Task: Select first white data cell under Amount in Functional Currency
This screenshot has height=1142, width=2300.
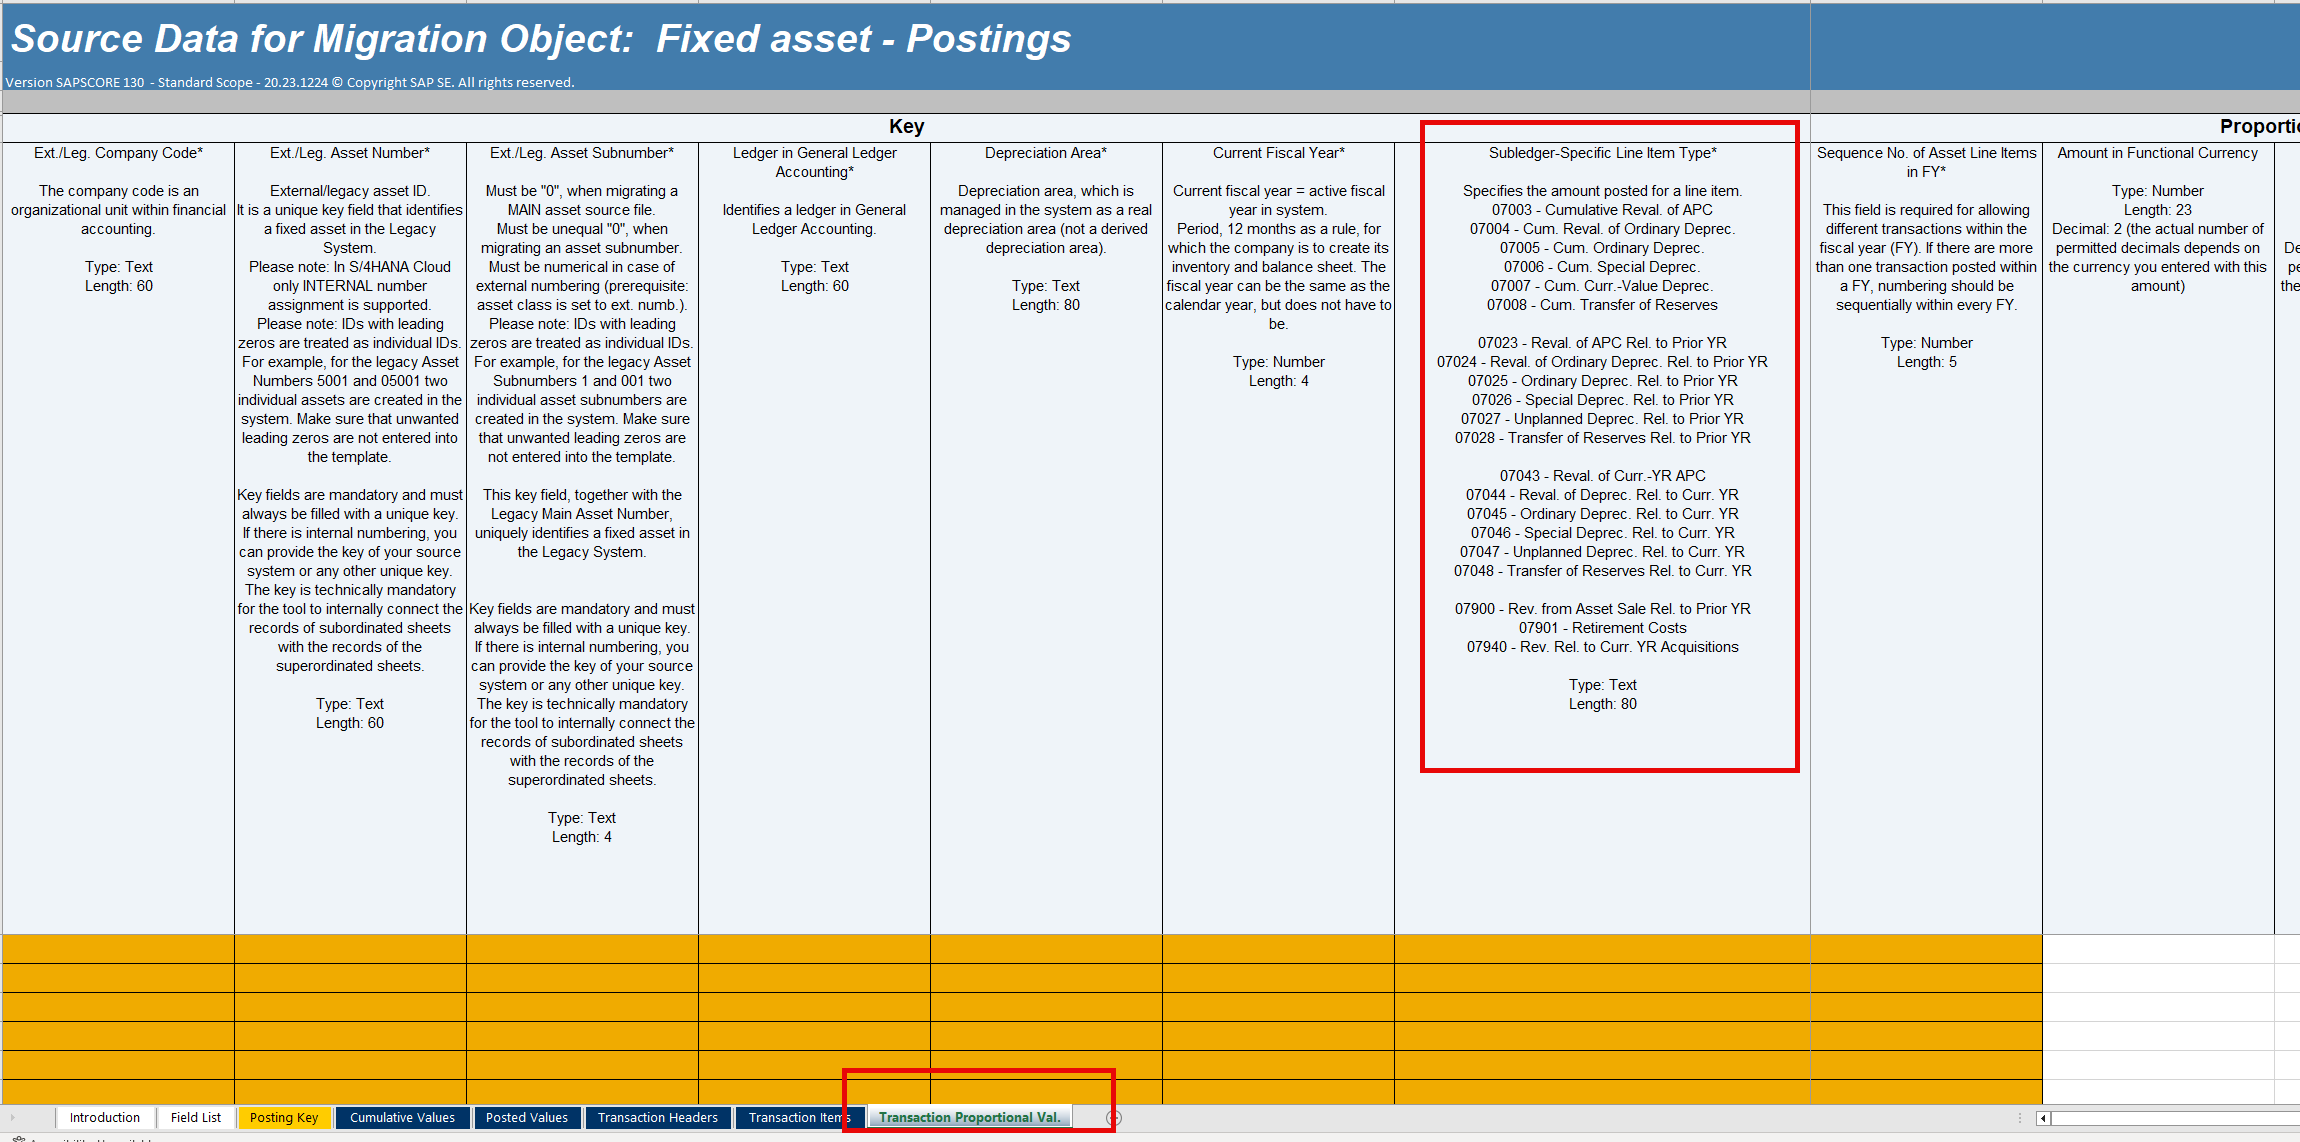Action: tap(2158, 949)
